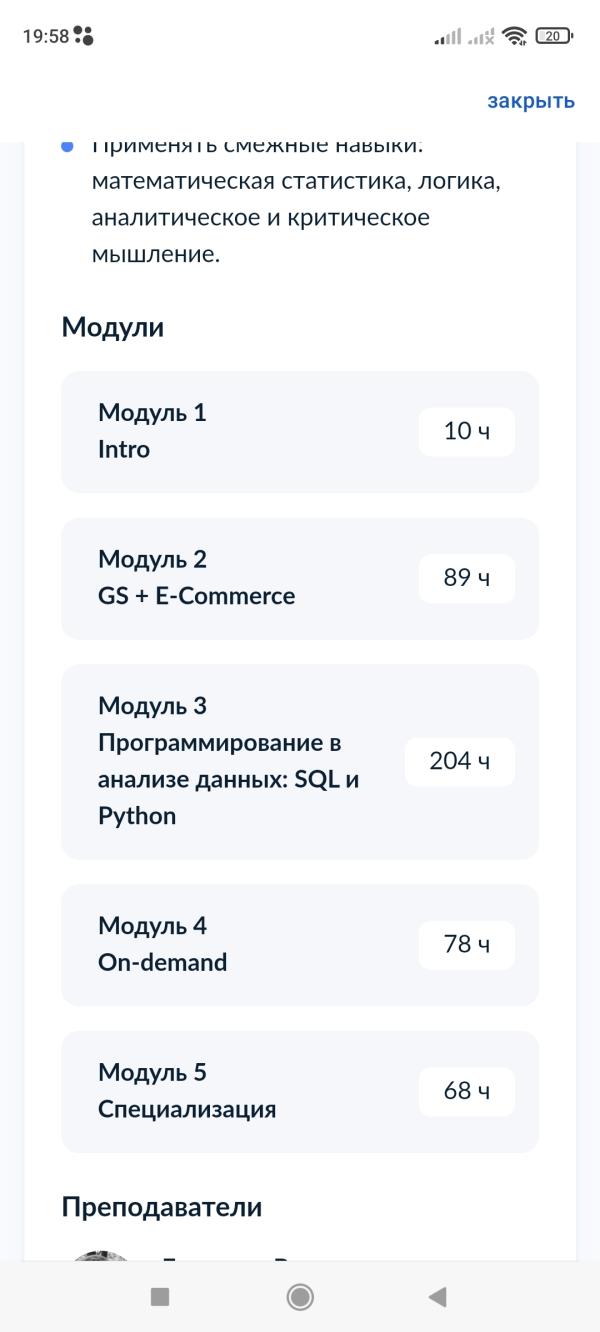
Task: Tap the Wi-Fi status icon
Action: pyautogui.click(x=515, y=37)
